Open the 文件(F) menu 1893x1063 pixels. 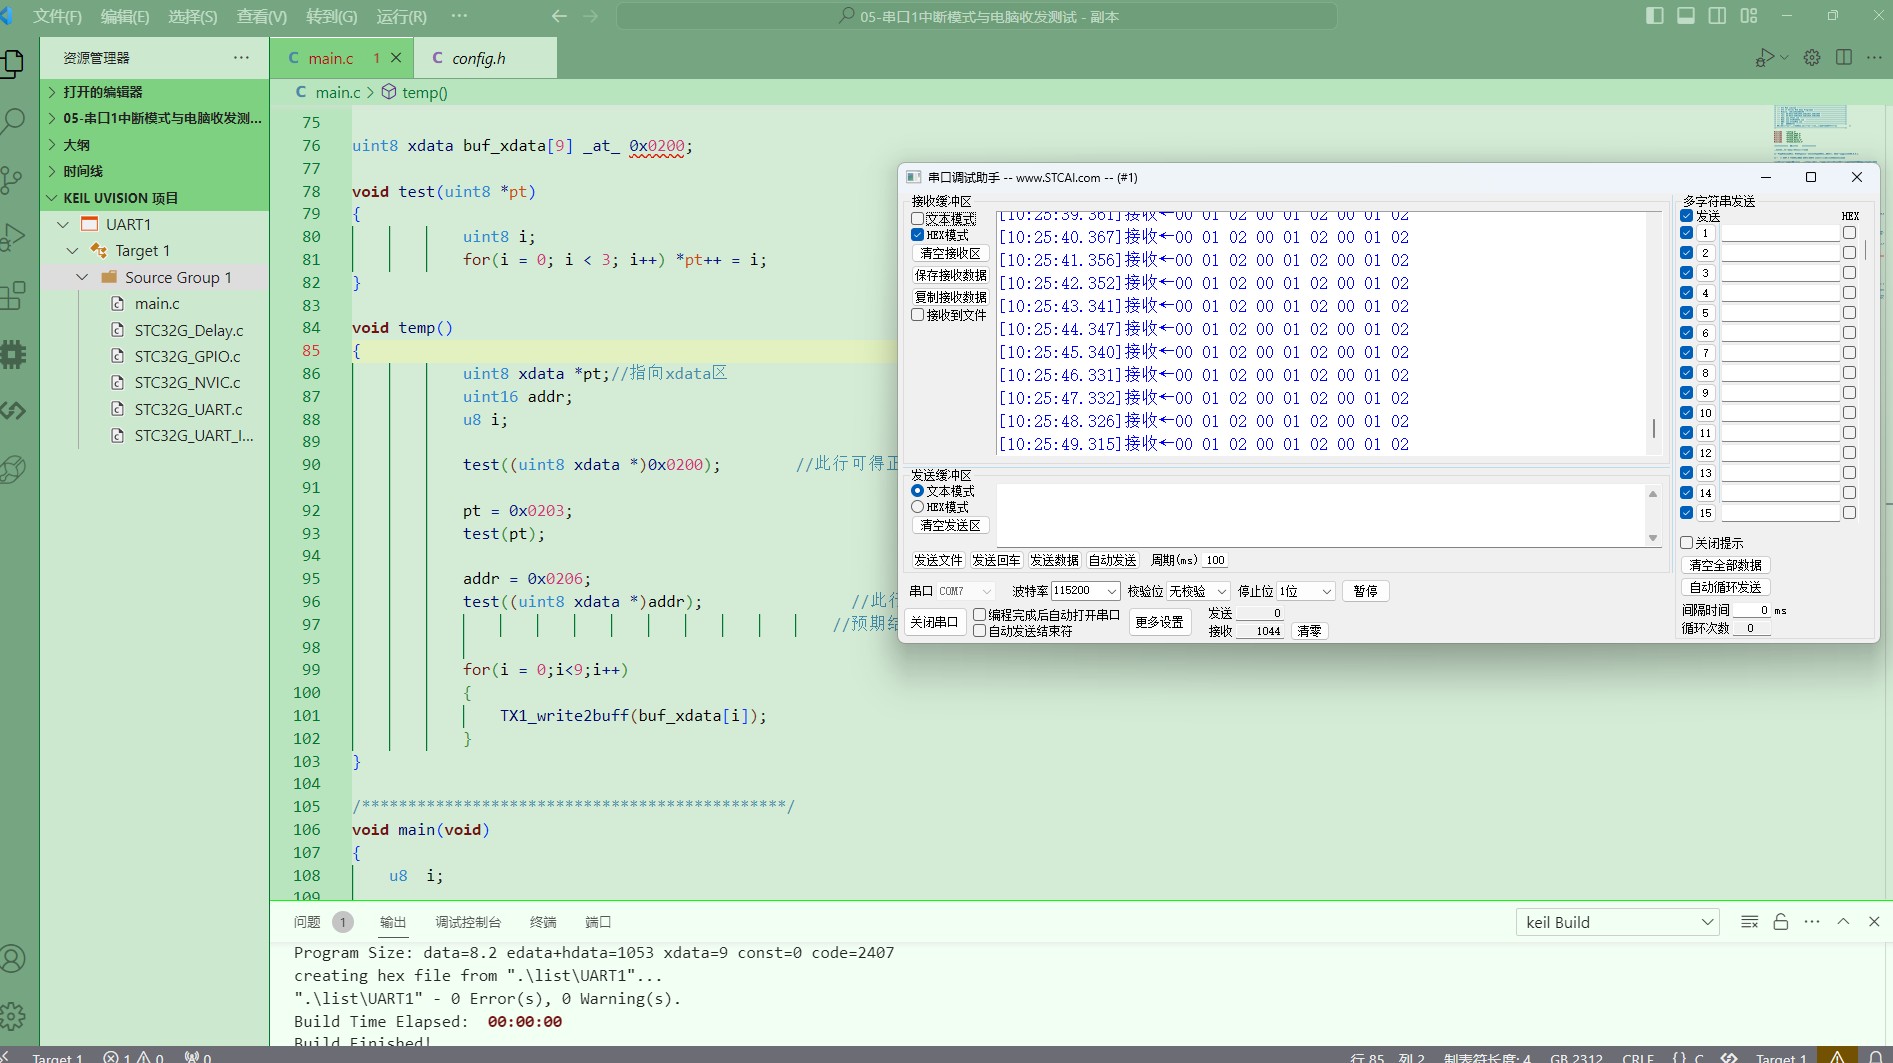pyautogui.click(x=57, y=16)
